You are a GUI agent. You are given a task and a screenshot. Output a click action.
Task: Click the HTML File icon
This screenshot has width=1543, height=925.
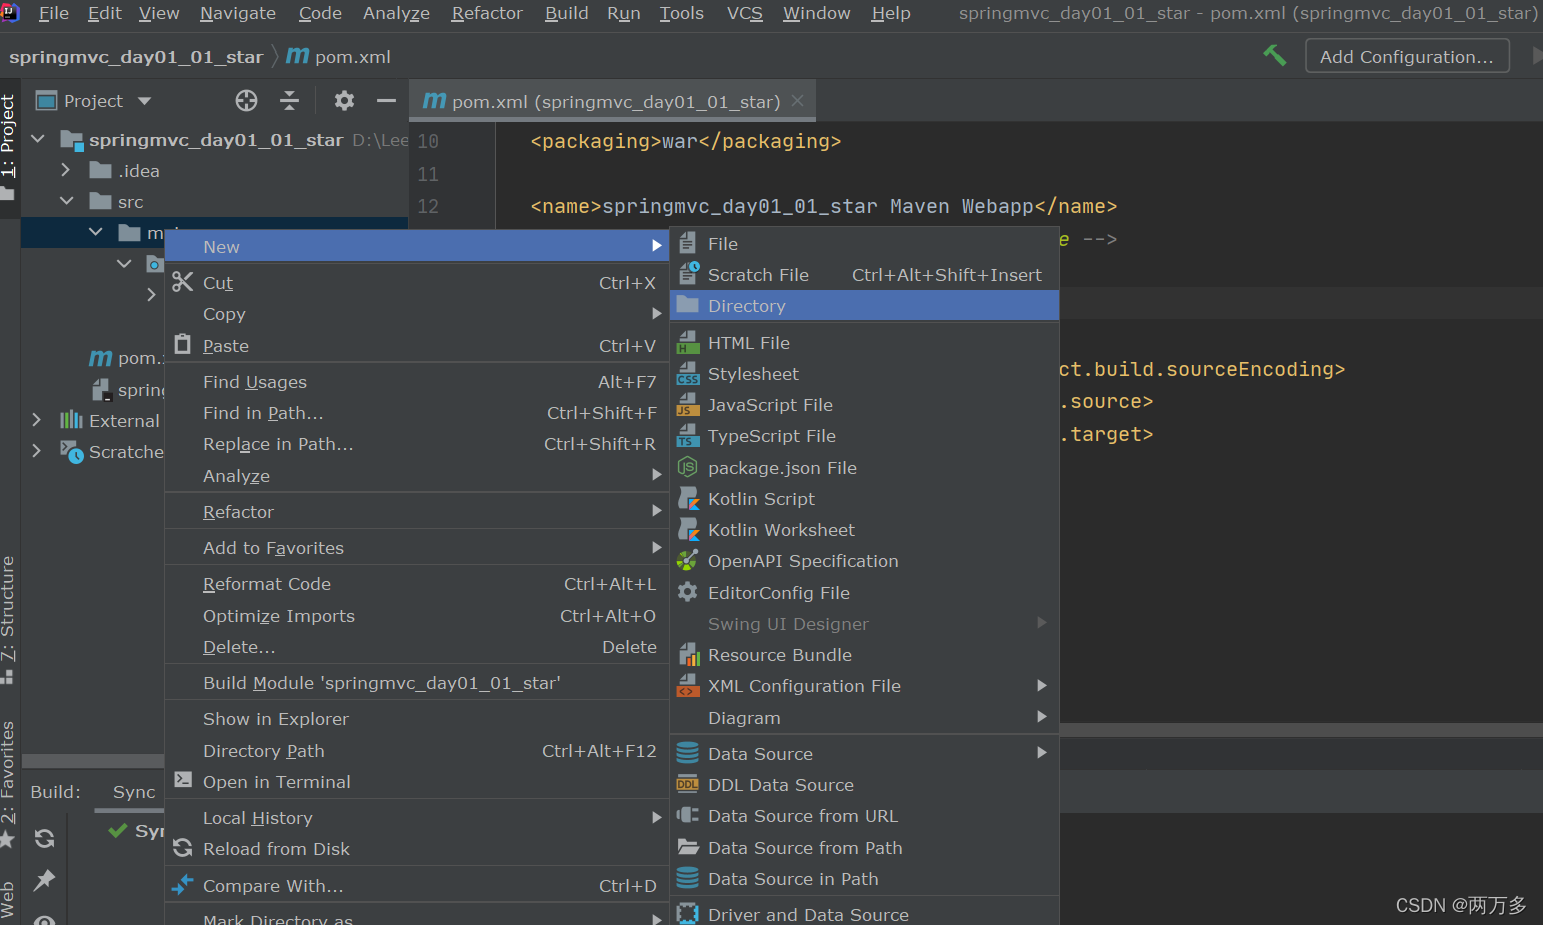click(688, 342)
